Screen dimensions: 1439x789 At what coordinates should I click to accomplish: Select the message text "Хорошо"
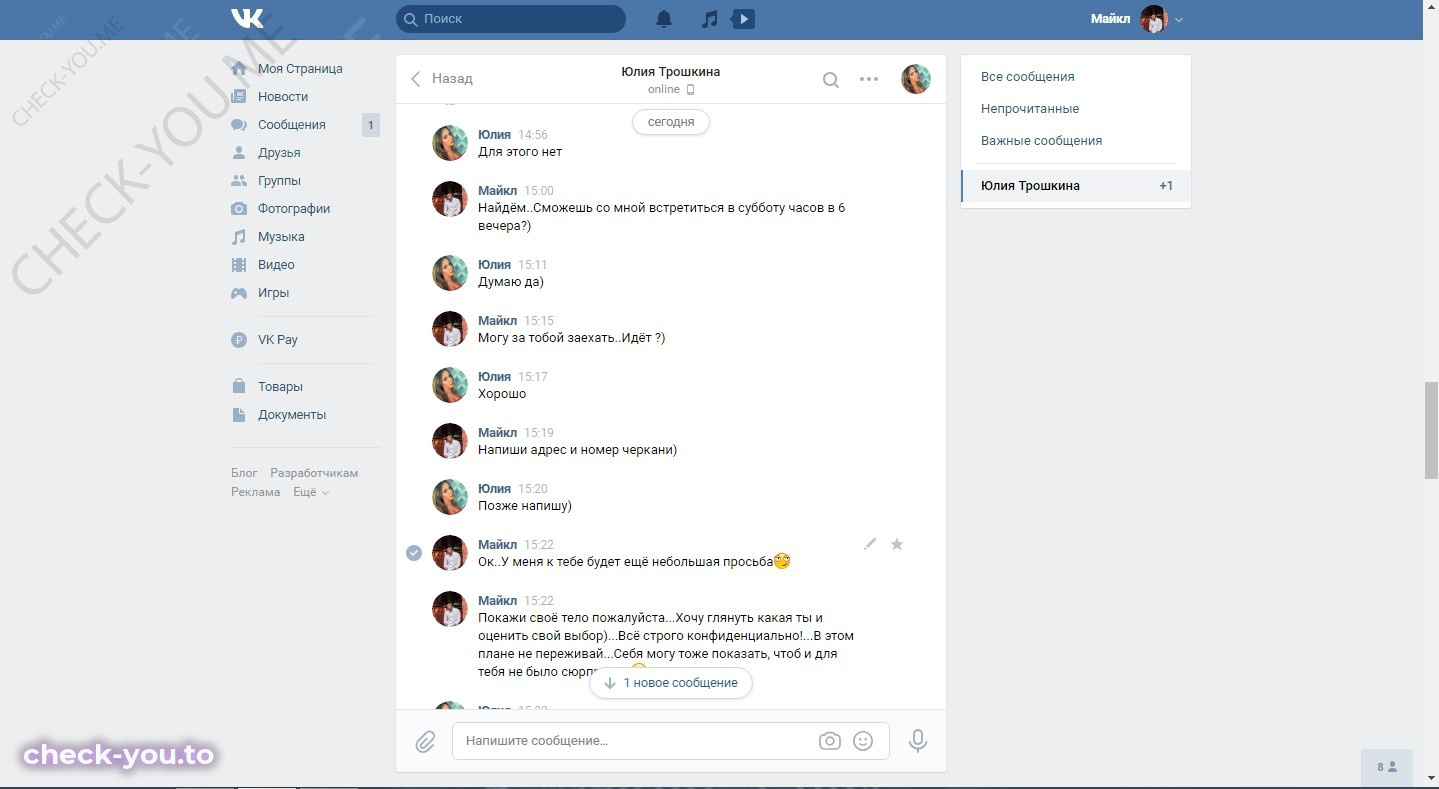point(502,394)
